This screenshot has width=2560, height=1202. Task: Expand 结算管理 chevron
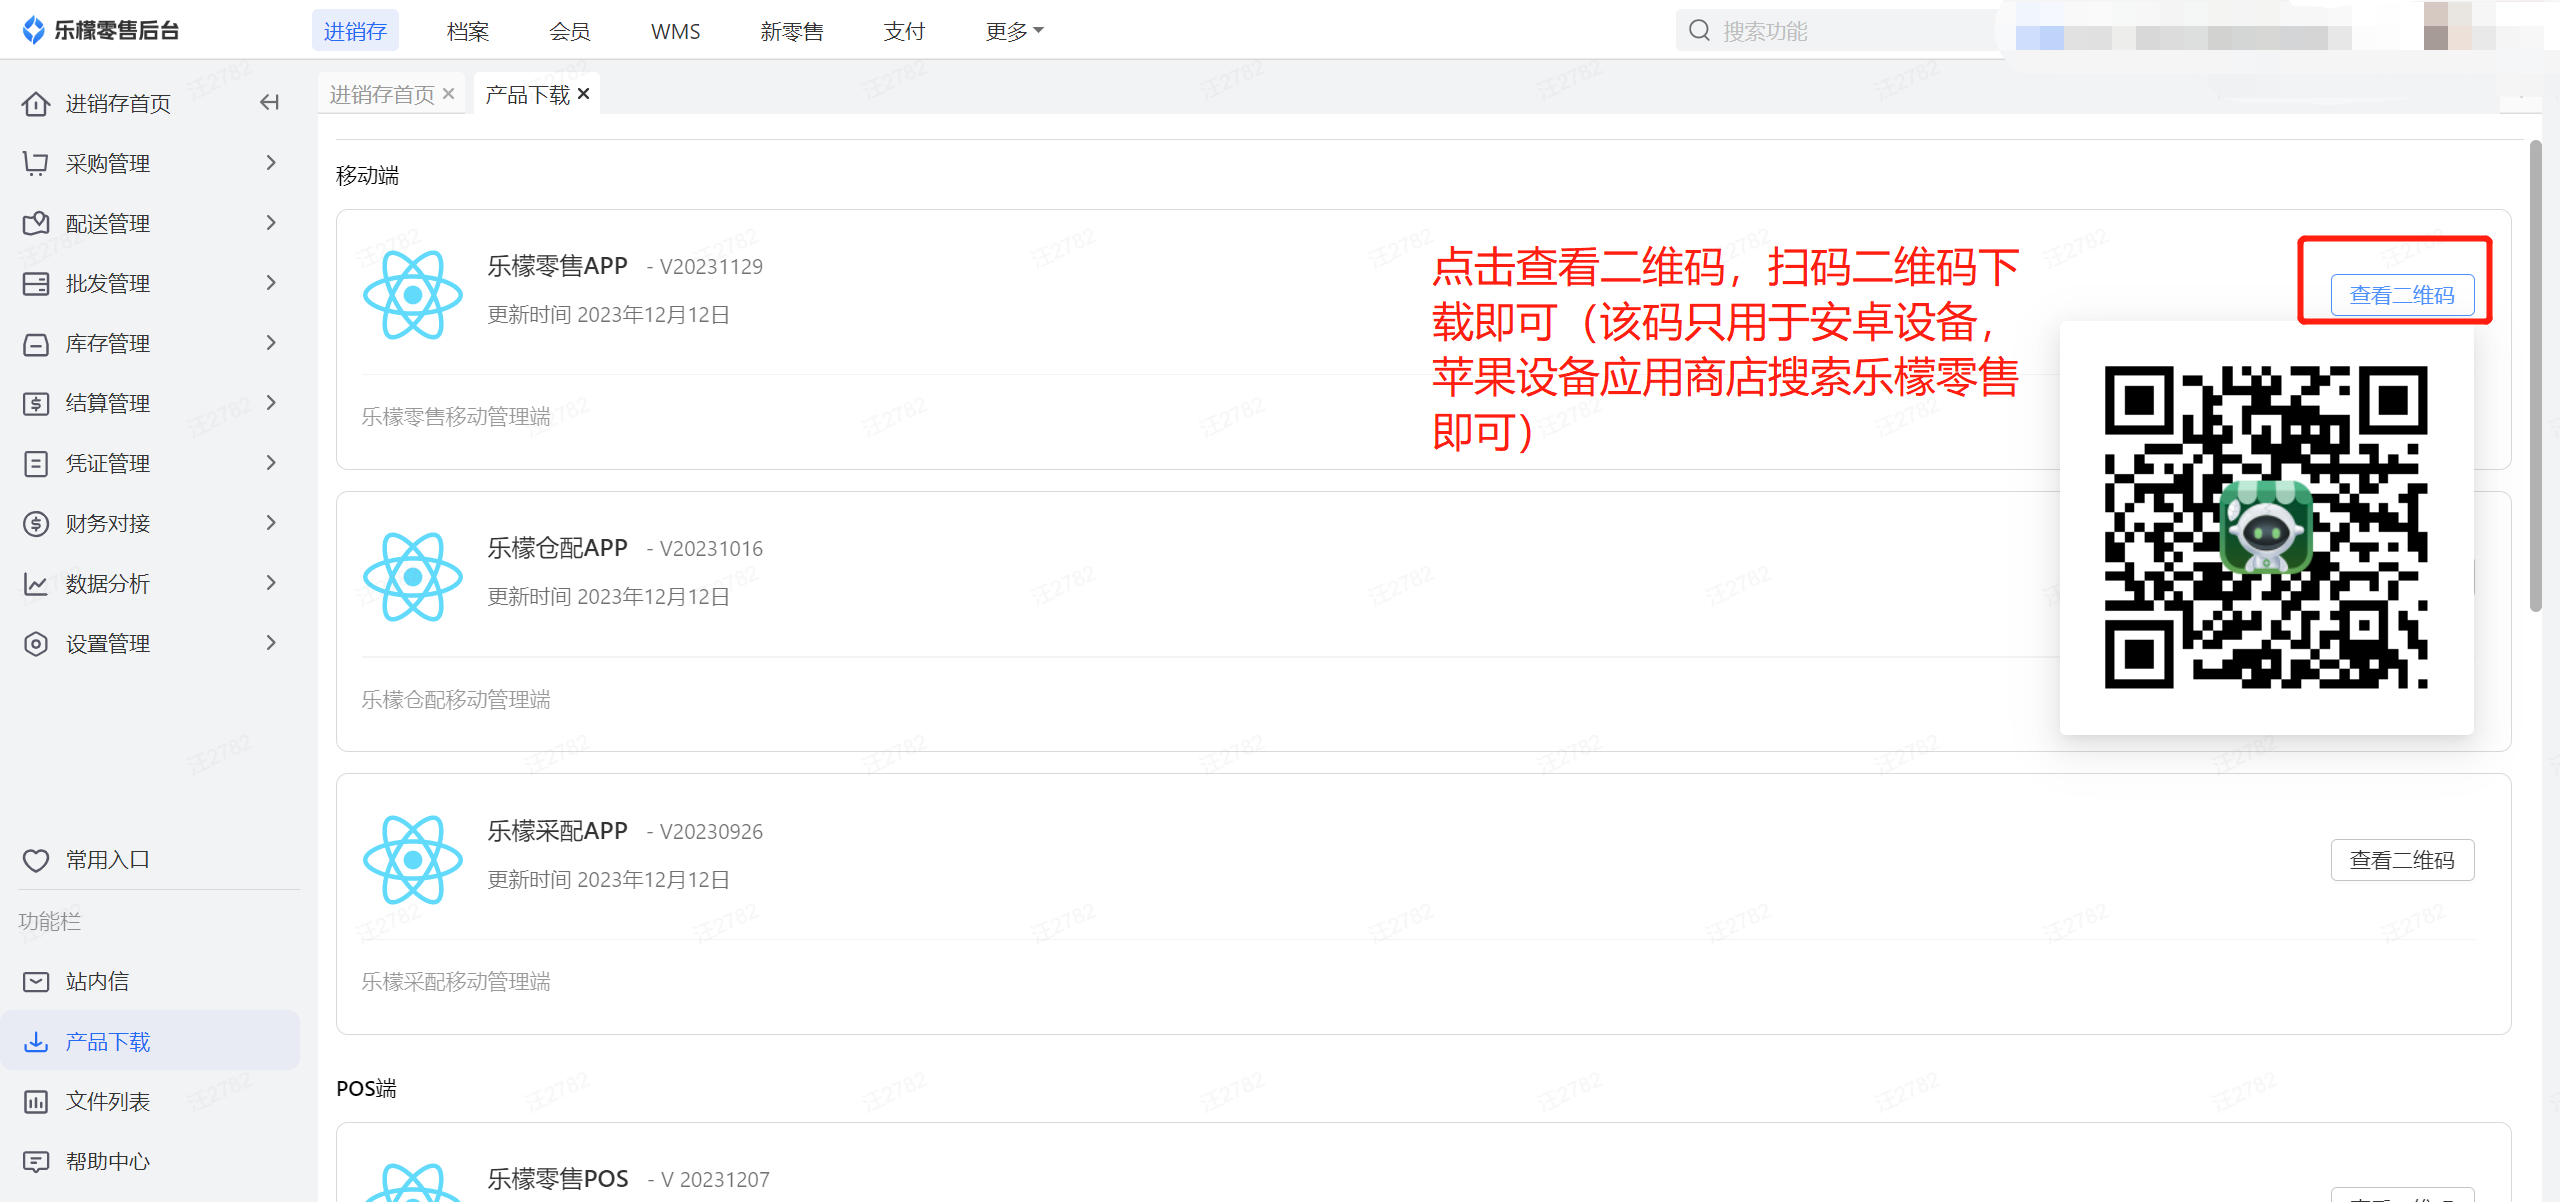[271, 402]
